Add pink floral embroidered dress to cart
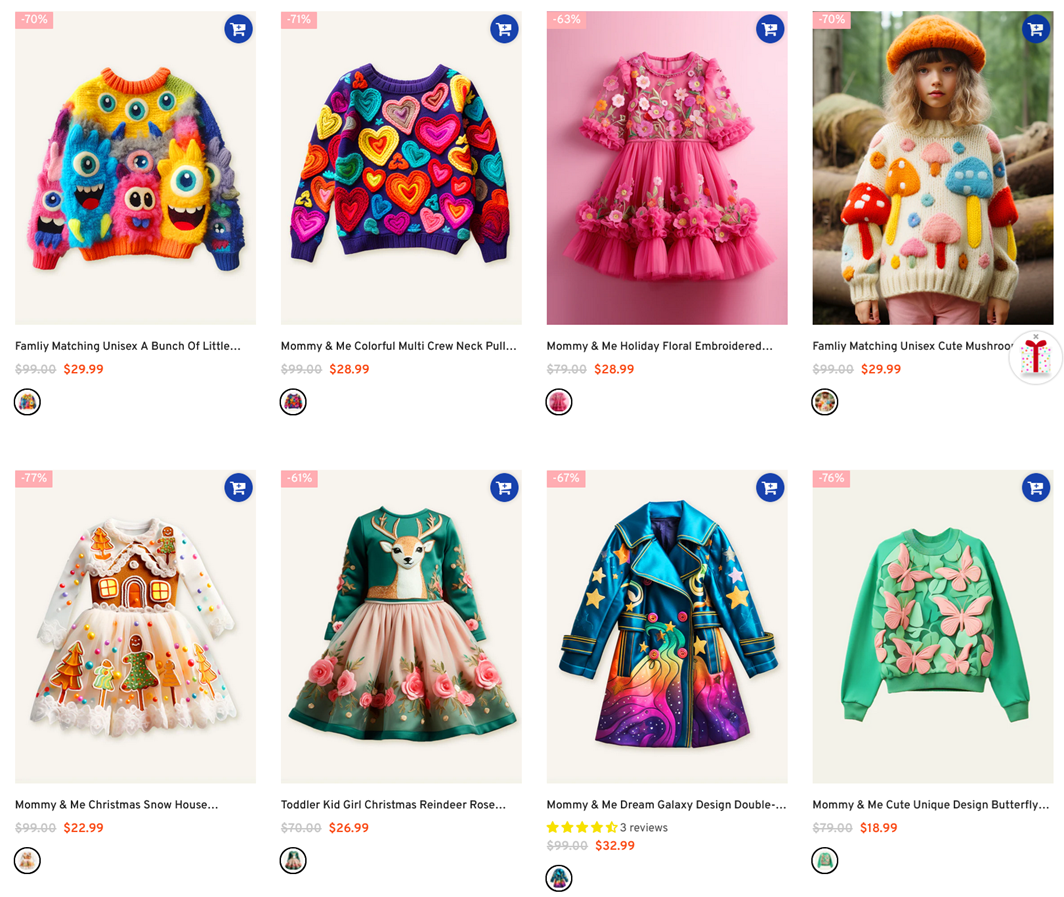This screenshot has width=1064, height=897. (770, 29)
